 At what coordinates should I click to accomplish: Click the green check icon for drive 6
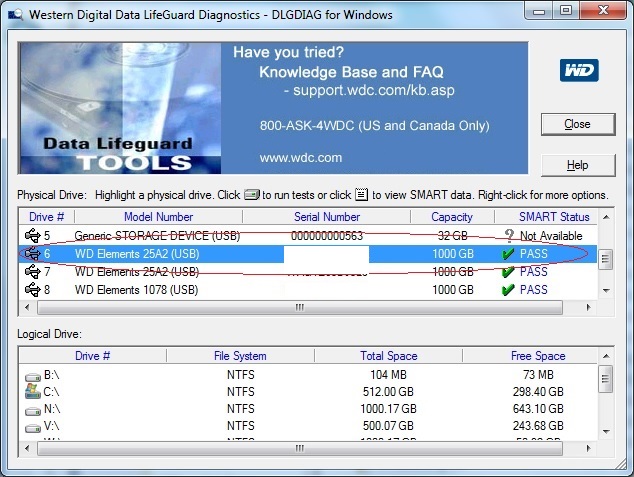[508, 253]
